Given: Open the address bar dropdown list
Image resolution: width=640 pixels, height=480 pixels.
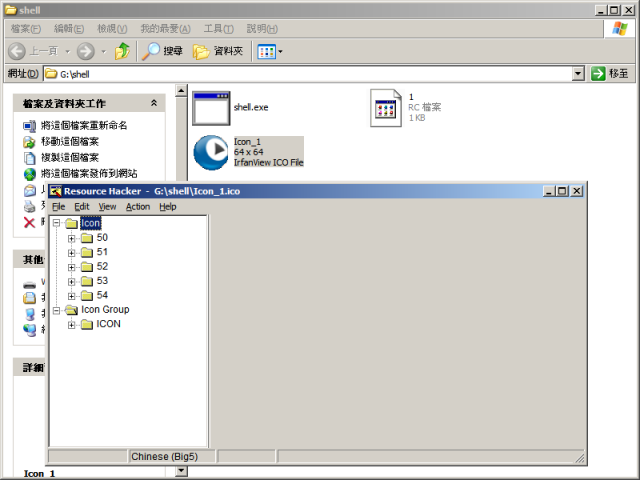Looking at the screenshot, I should 578,74.
